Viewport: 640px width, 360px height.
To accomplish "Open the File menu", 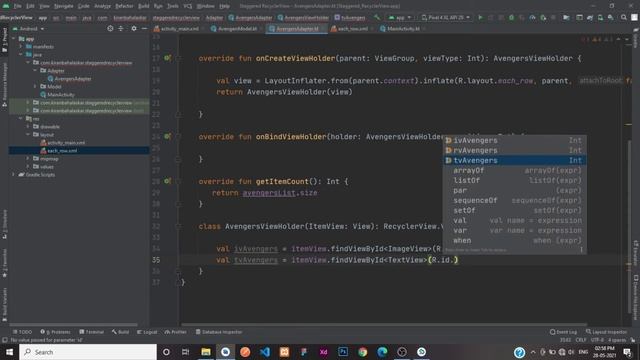I will pos(18,6).
